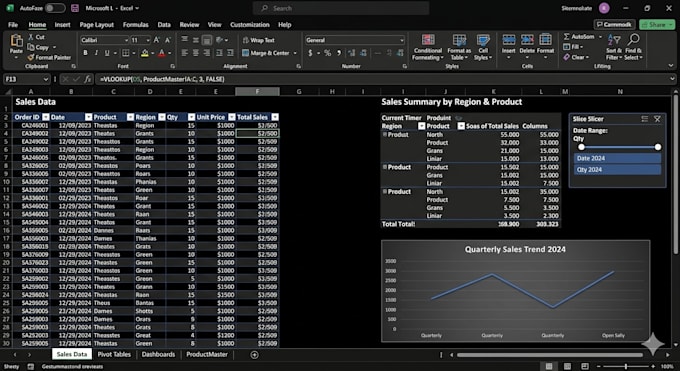Open the File menu
This screenshot has height=371, width=680.
tap(13, 25)
